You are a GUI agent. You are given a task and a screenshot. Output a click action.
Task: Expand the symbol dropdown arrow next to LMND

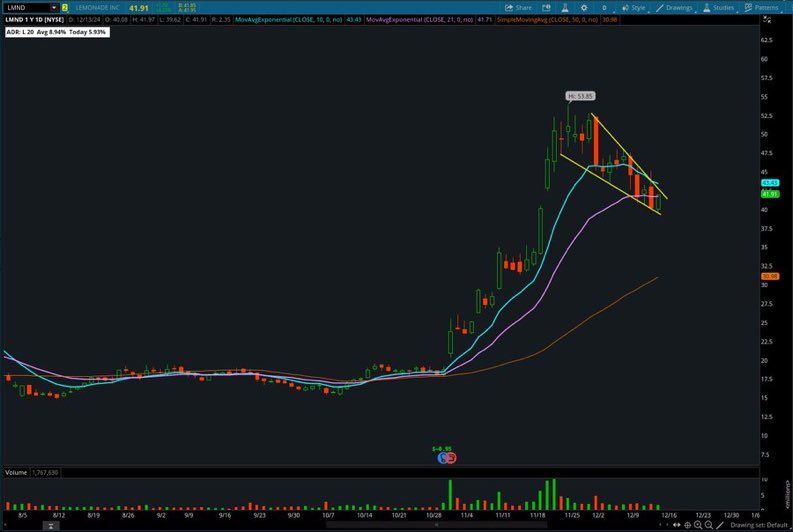point(54,8)
